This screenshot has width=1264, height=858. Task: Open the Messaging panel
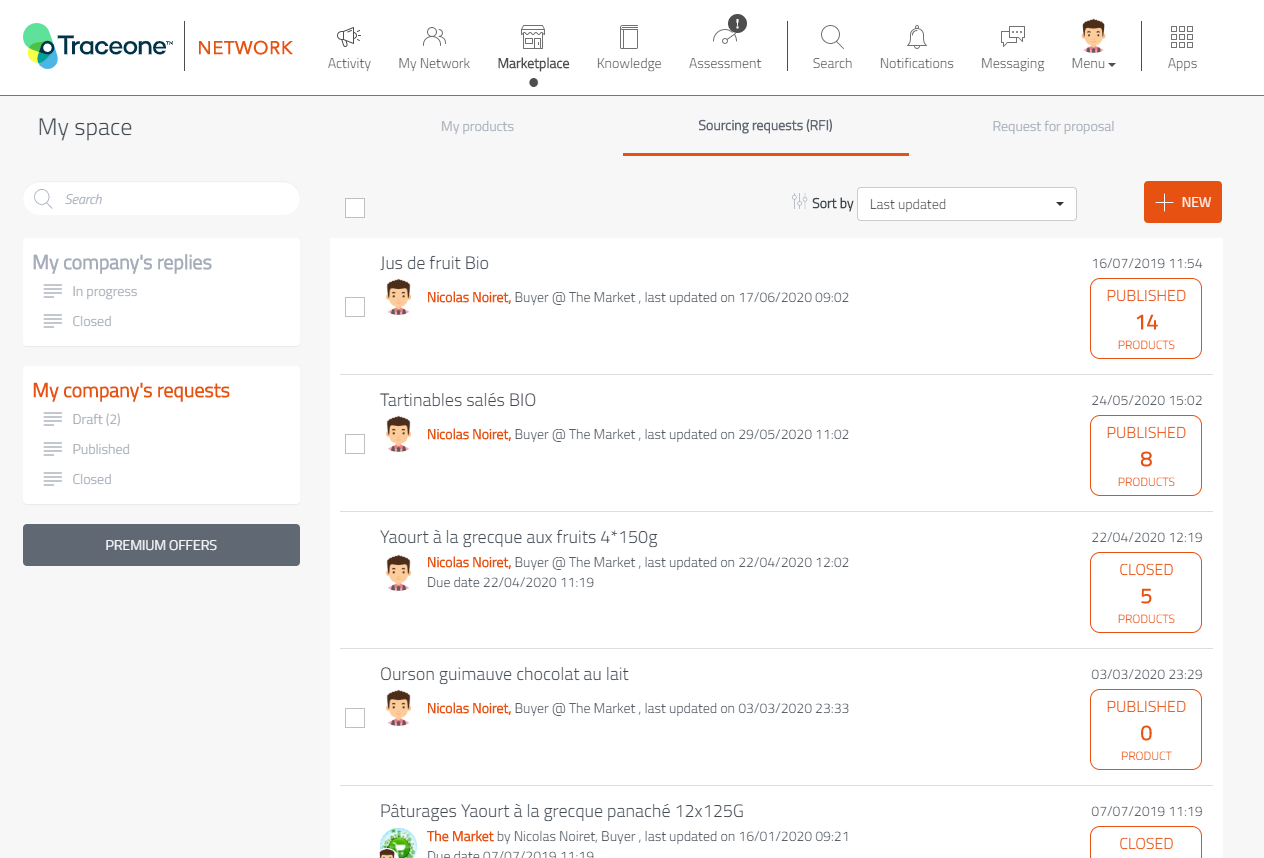(1012, 46)
